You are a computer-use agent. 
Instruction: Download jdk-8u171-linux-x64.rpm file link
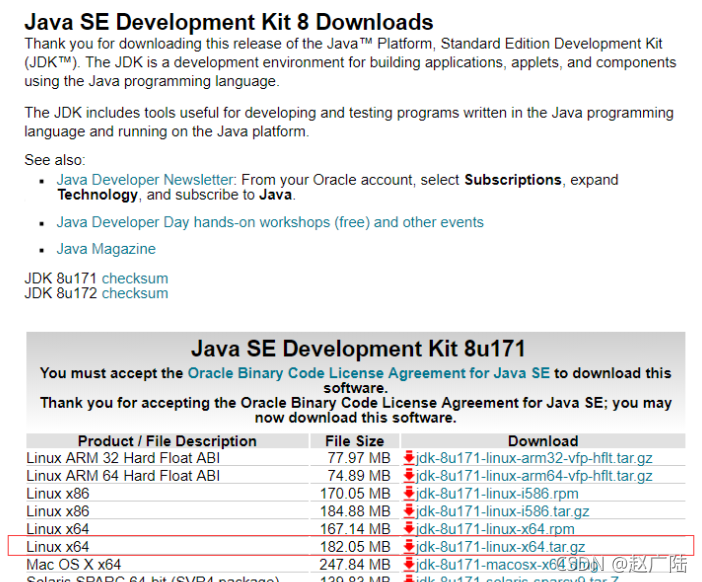click(x=495, y=529)
